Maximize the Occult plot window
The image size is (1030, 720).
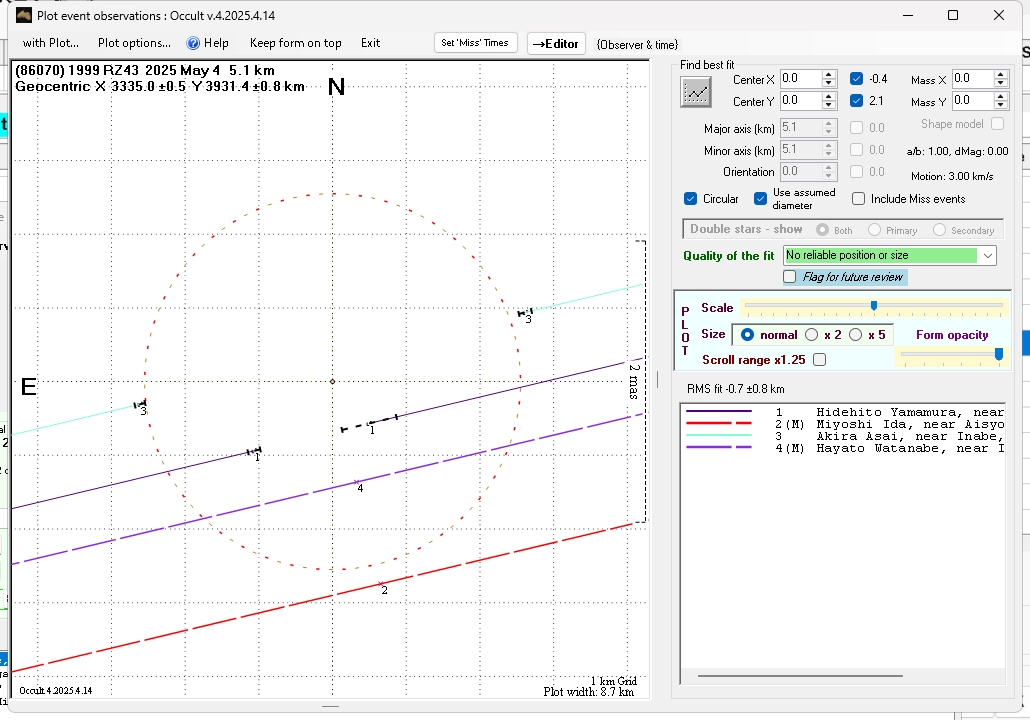point(953,15)
